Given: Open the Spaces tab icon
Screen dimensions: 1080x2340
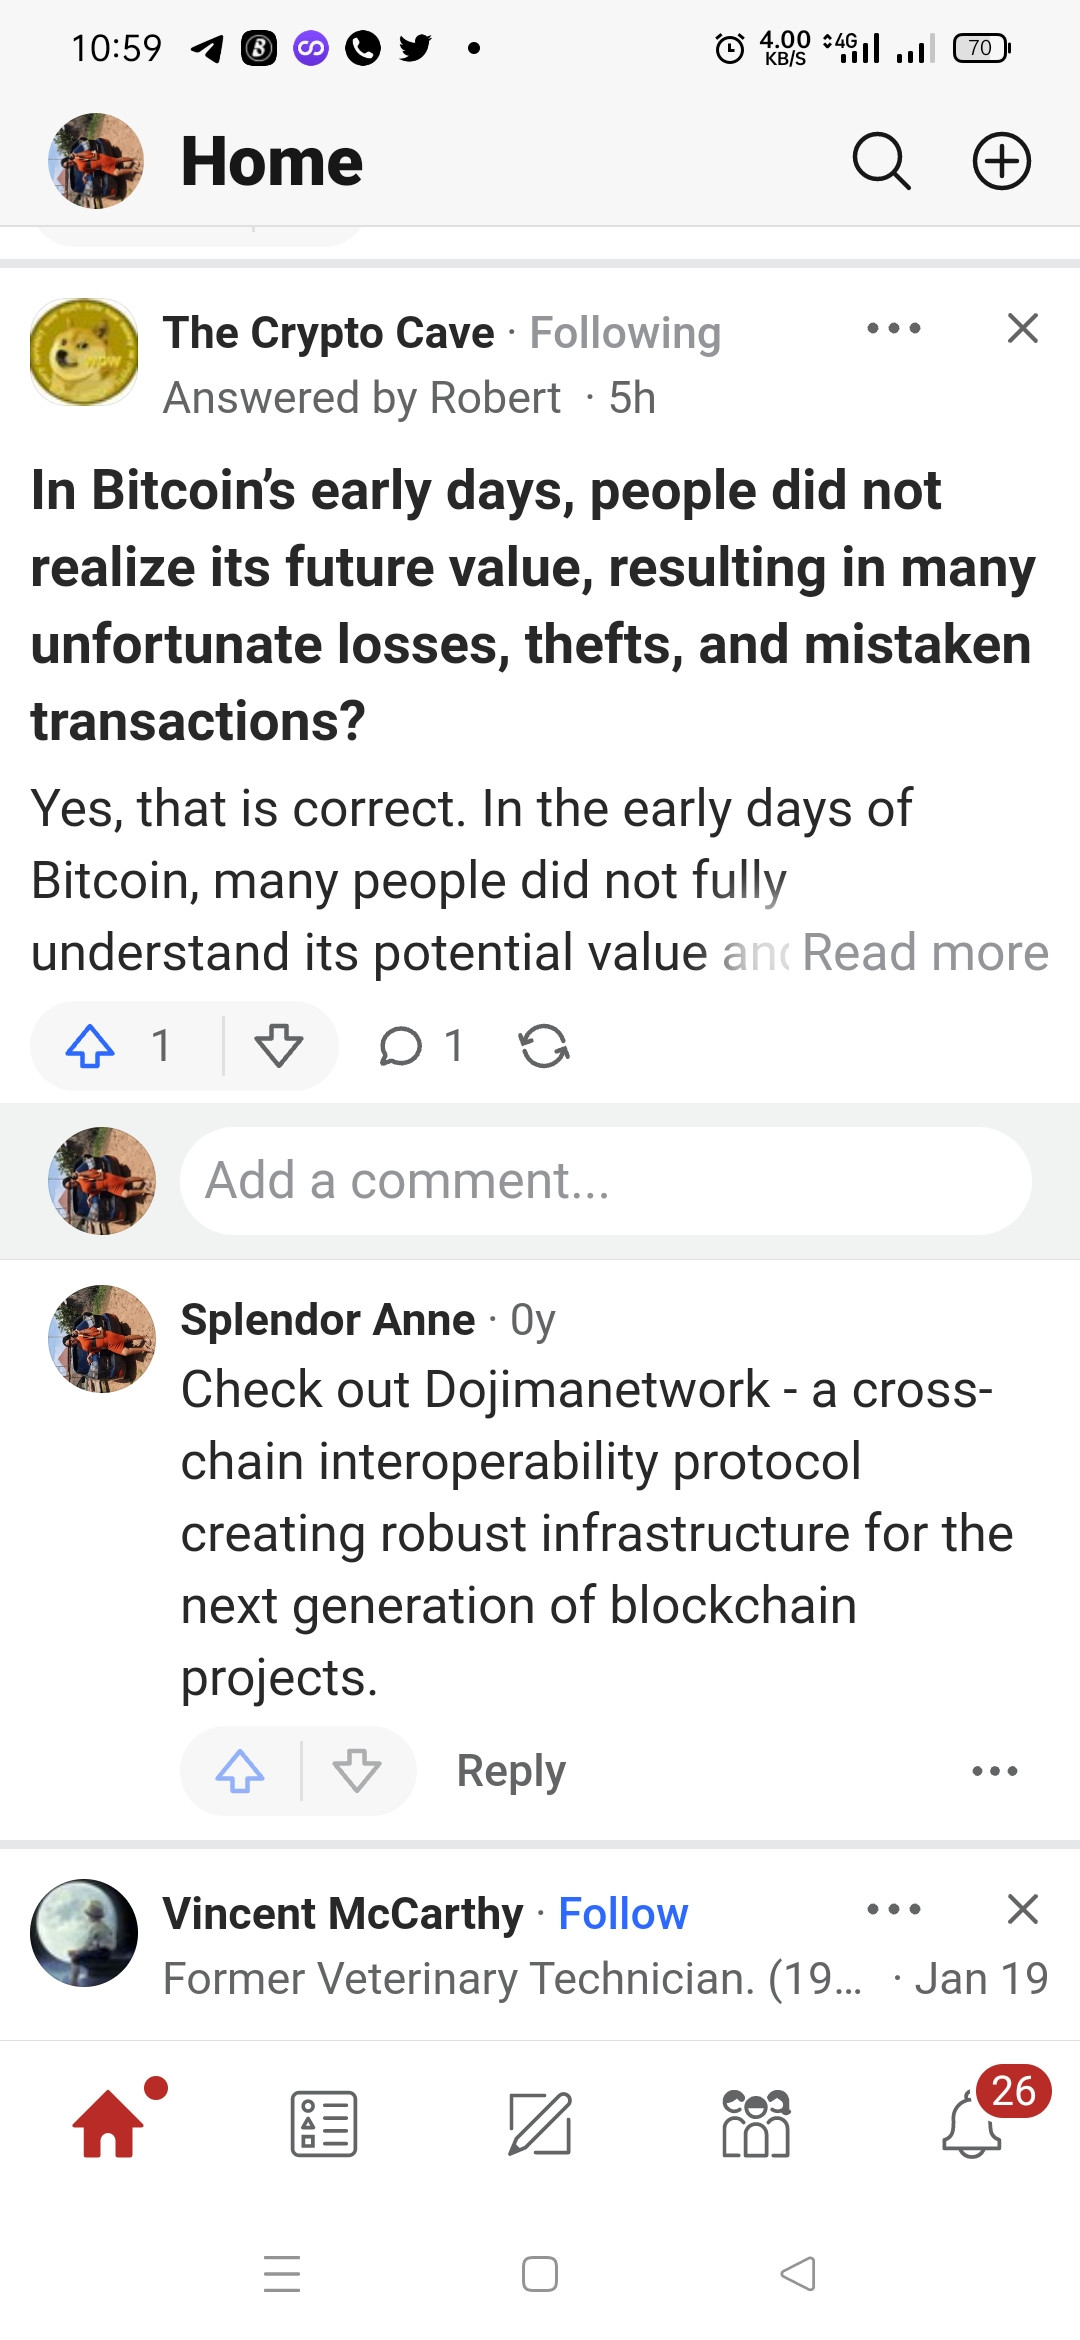Looking at the screenshot, I should (756, 2124).
